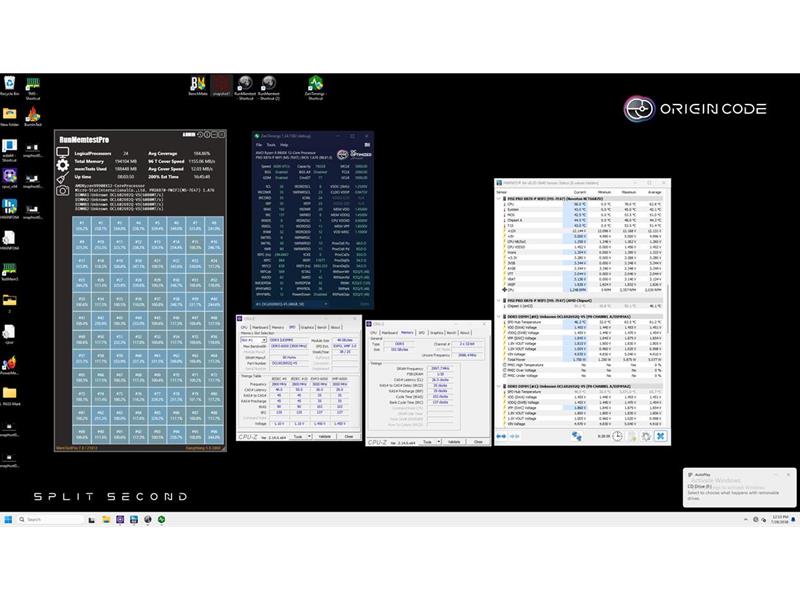Open the memory slot selection dropdown in CPU-Z
Image resolution: width=800 pixels, height=600 pixels.
pyautogui.click(x=253, y=340)
